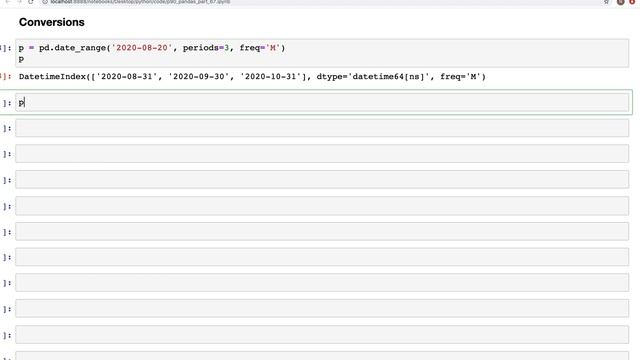Click the '2020-08-20' date string in code

(x=142, y=48)
